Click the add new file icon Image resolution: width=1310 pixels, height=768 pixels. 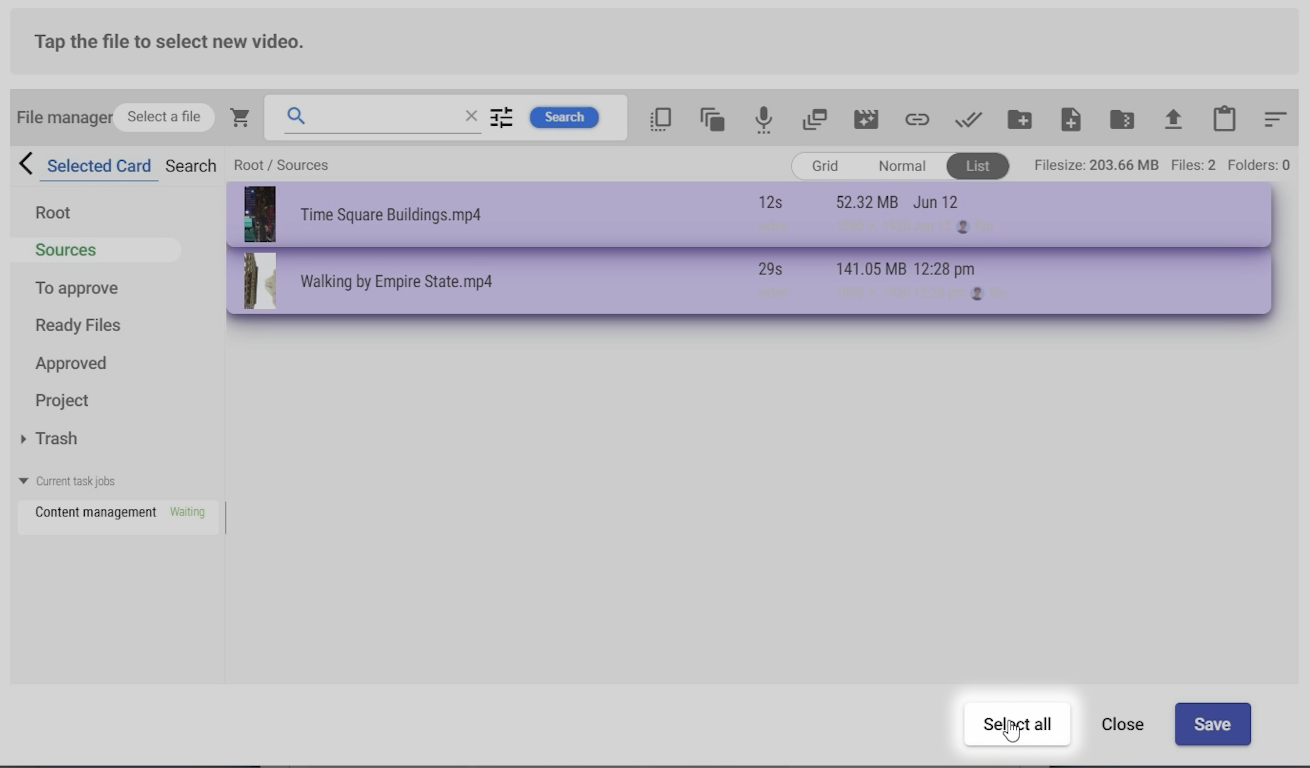(x=1071, y=119)
